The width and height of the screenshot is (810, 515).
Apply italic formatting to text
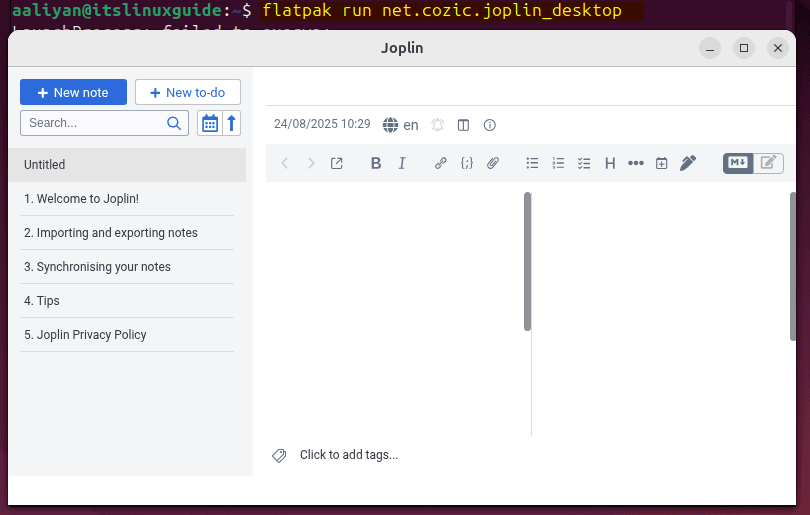pos(402,164)
